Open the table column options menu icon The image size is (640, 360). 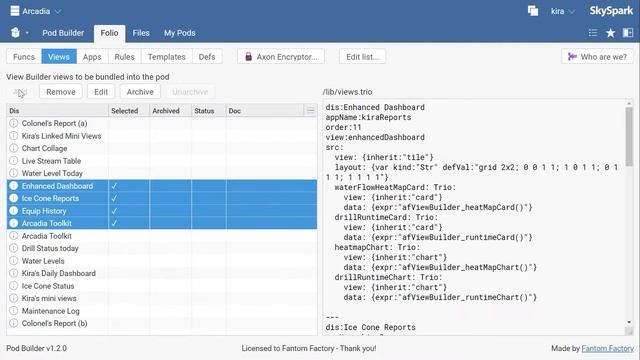pos(311,111)
